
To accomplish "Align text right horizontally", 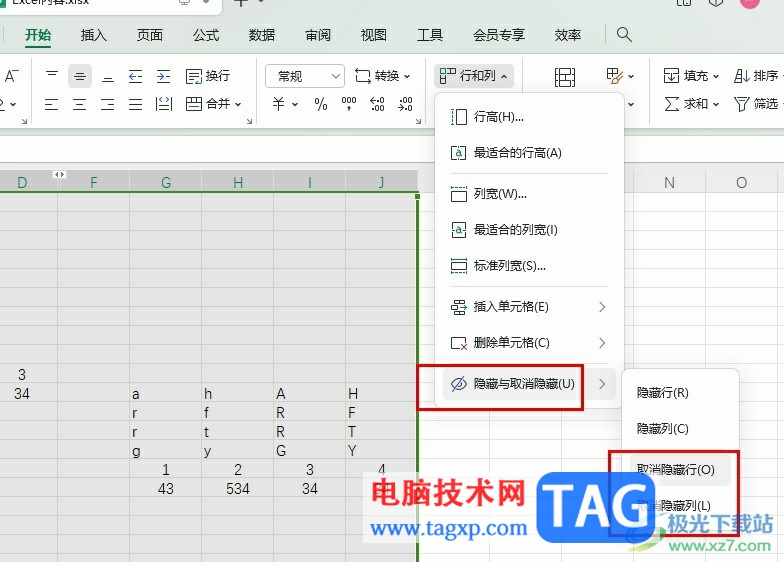I will click(108, 104).
